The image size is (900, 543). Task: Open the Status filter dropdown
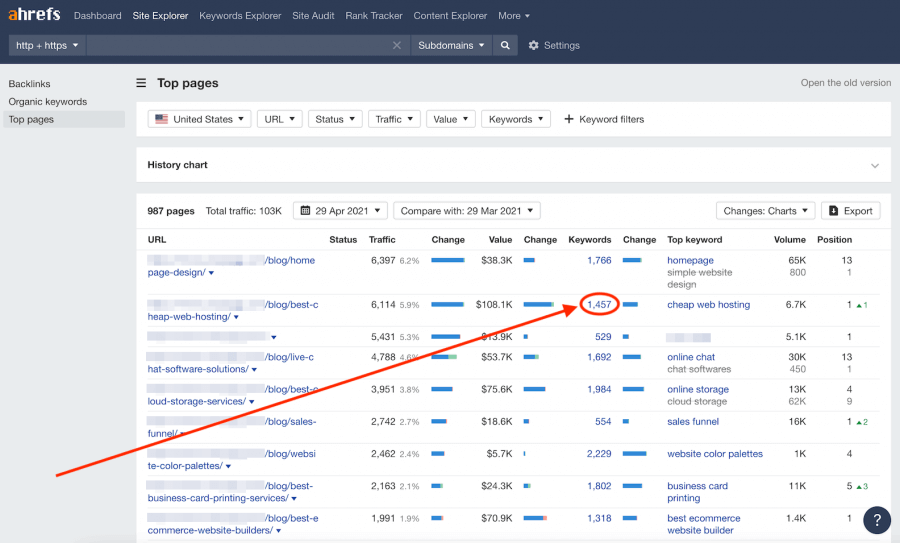[335, 119]
